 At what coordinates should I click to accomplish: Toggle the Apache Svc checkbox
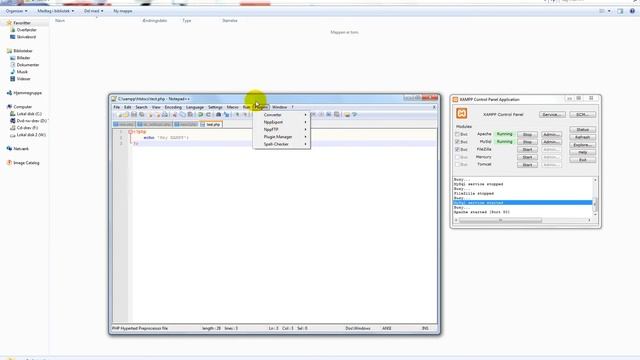[458, 134]
